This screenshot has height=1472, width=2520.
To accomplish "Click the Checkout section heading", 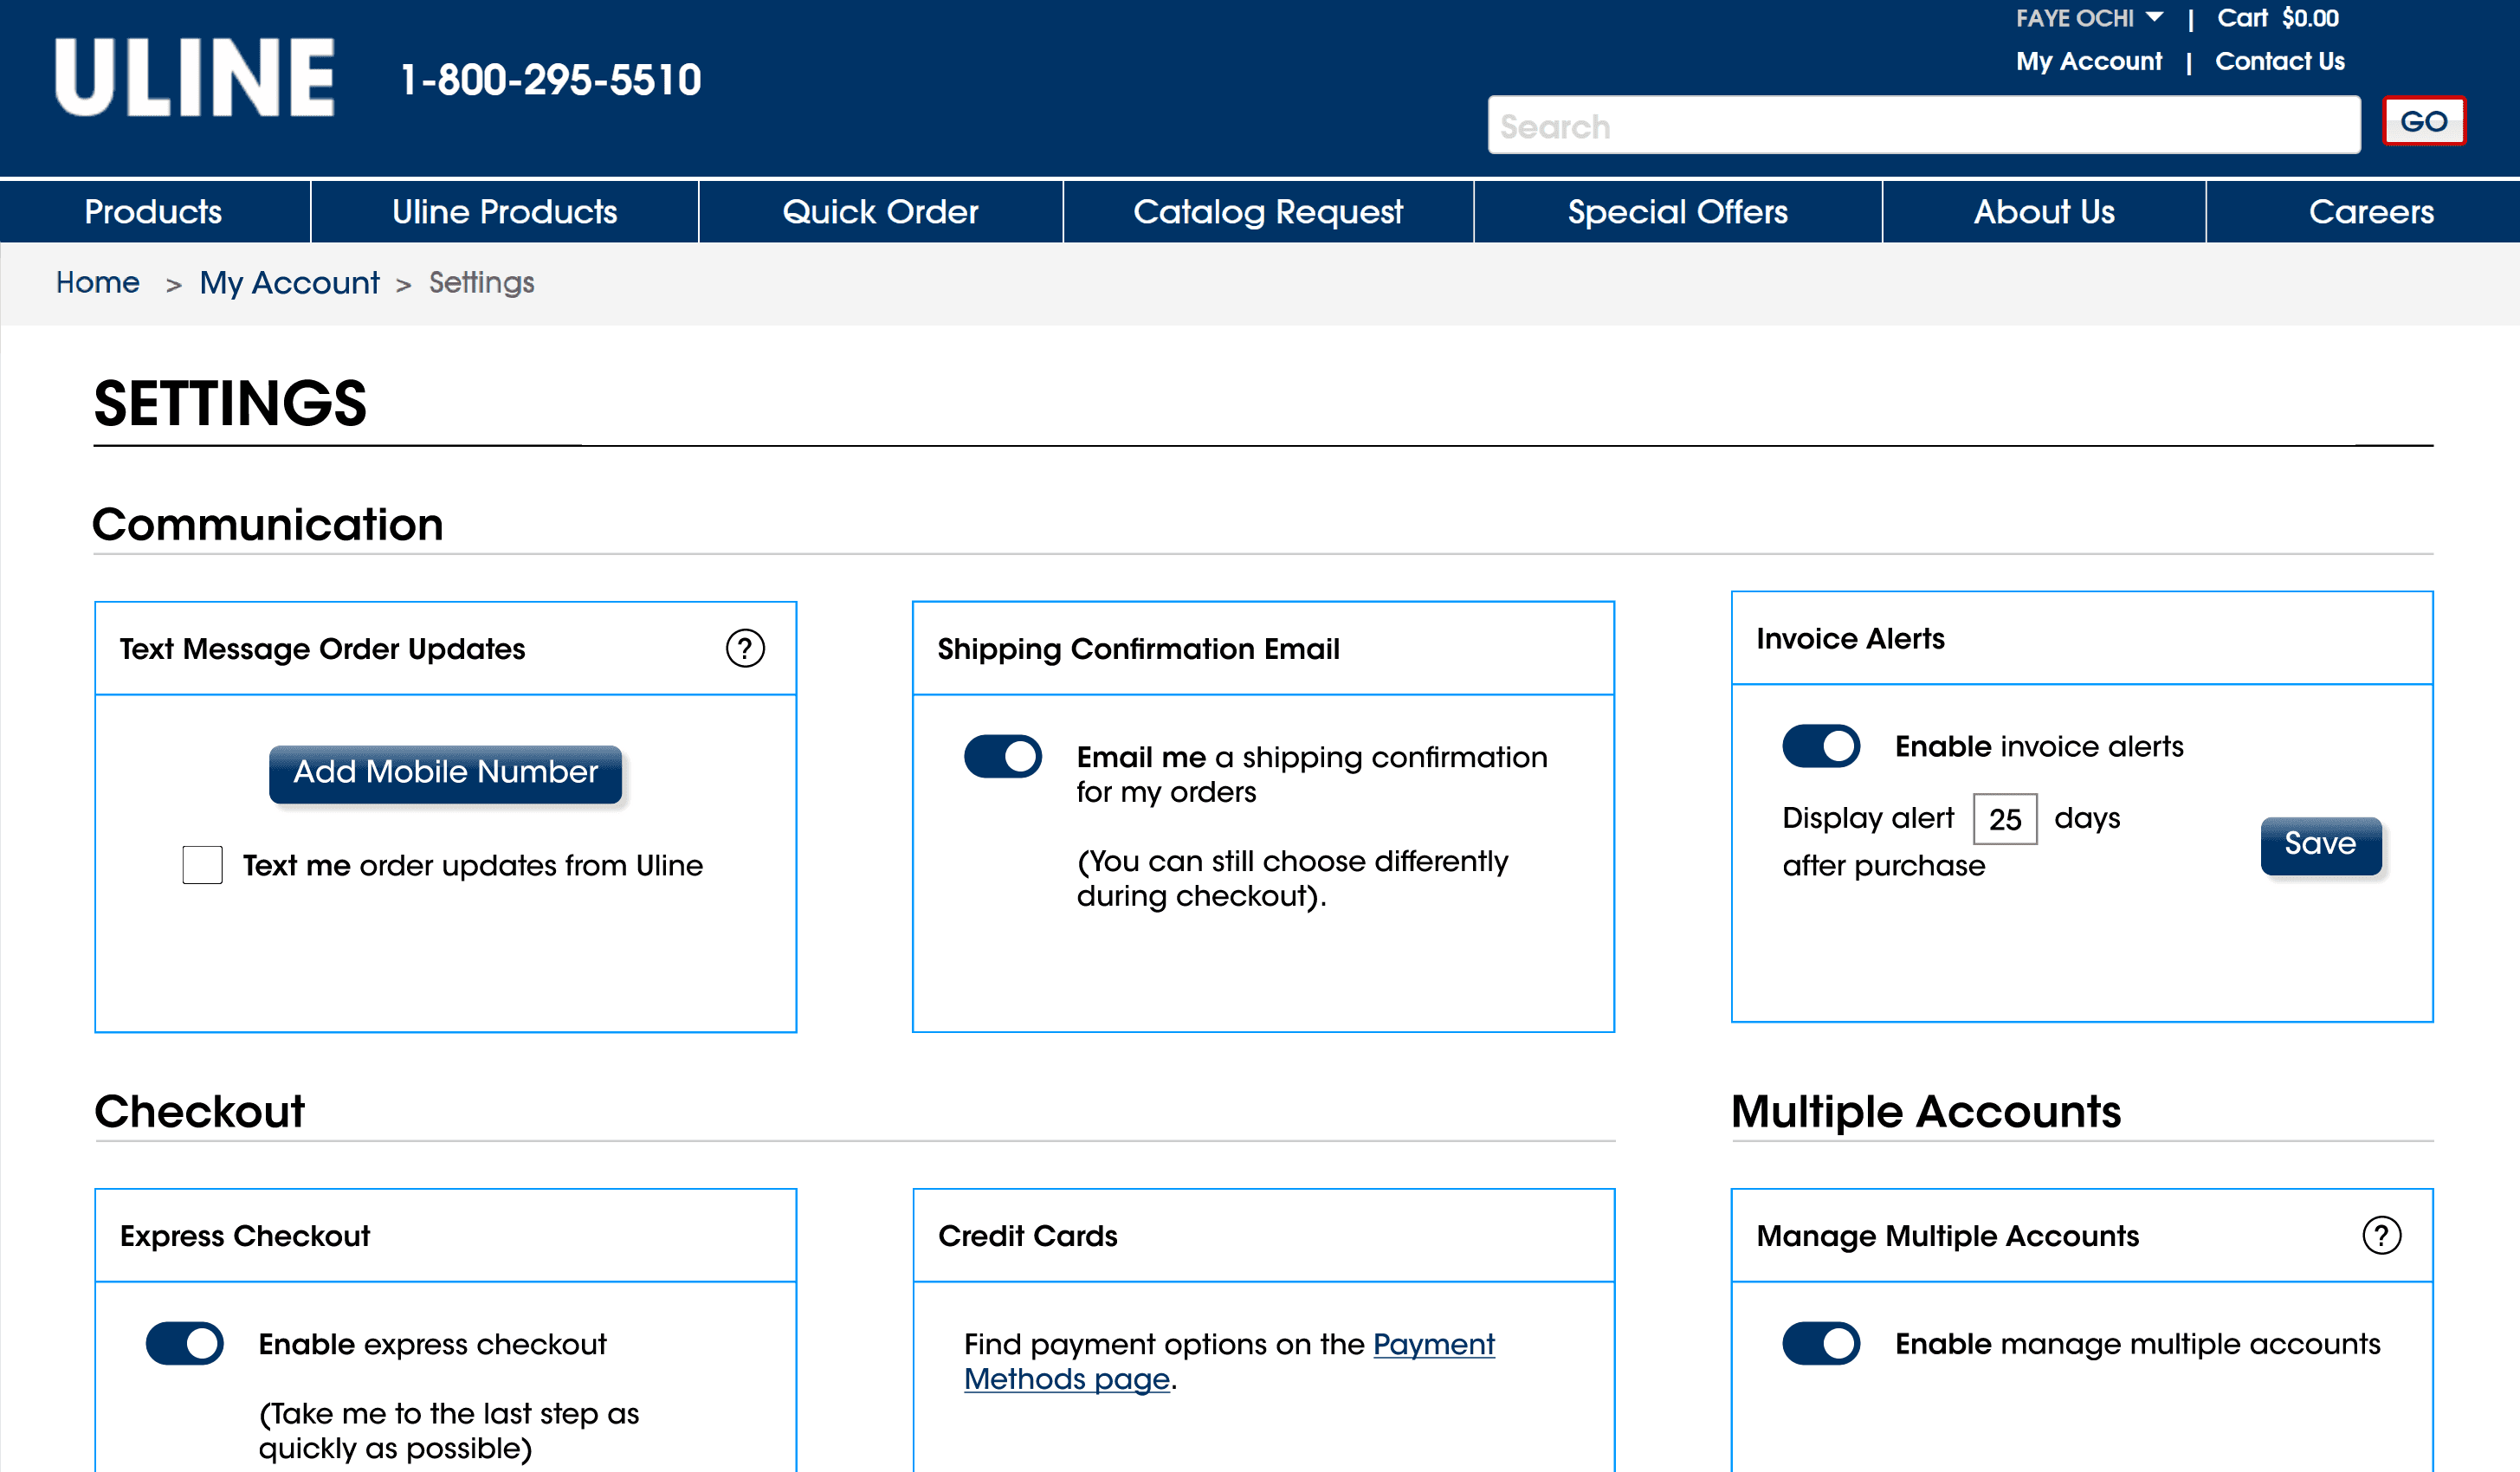I will coord(199,1111).
